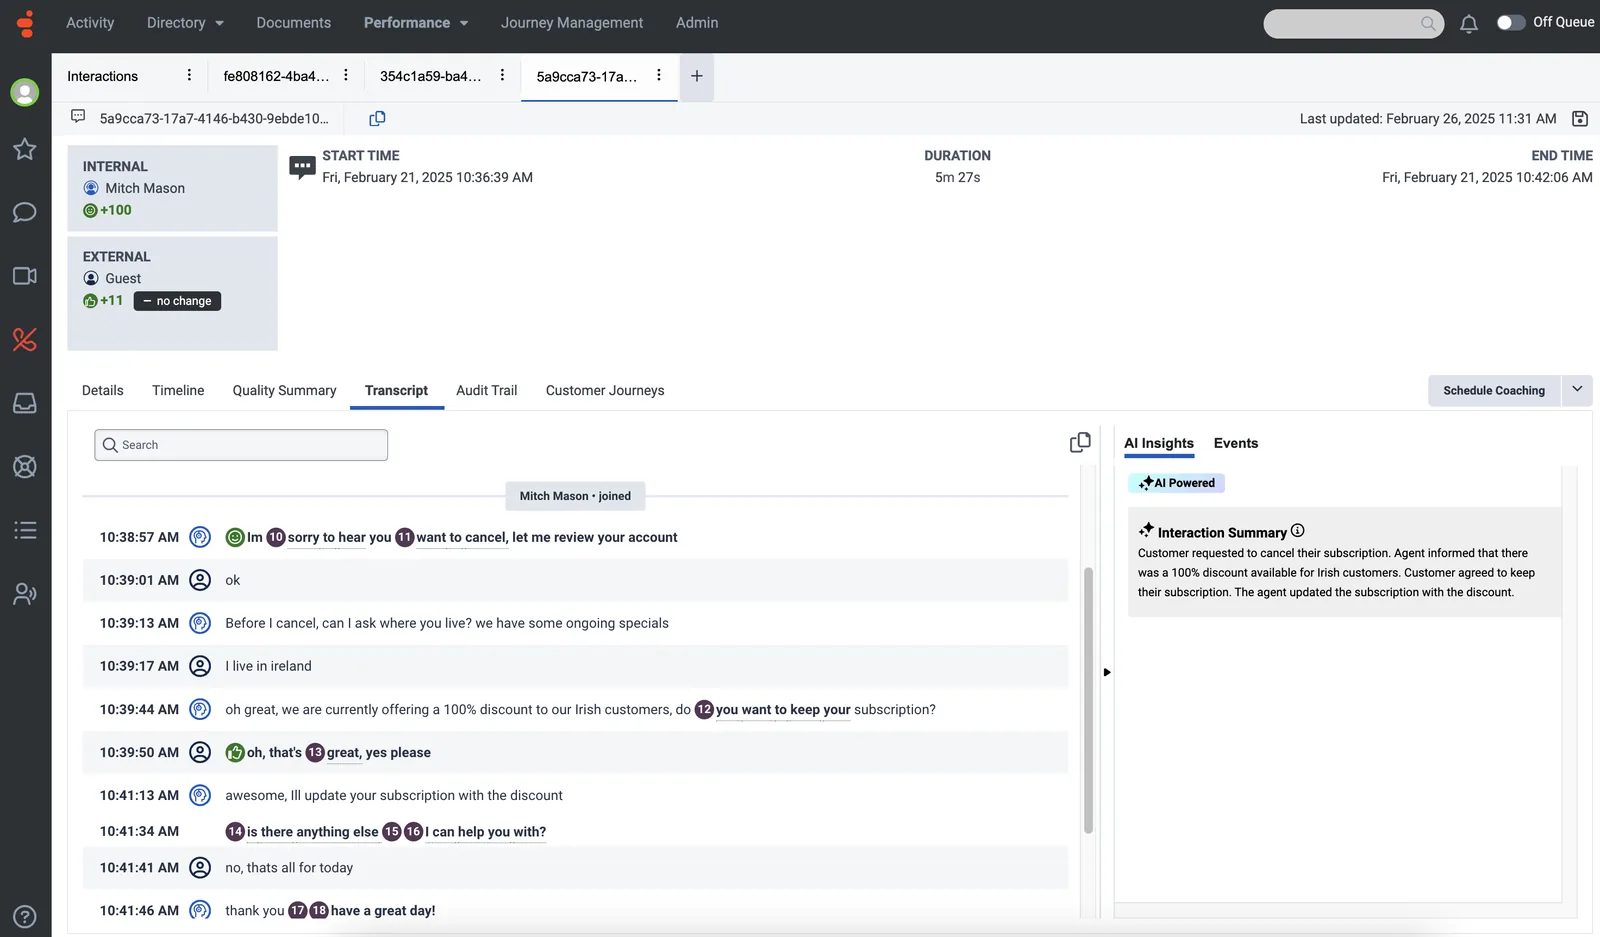Screen dimensions: 1600x937
Task: Open the help question mark icon
Action: [x=25, y=917]
